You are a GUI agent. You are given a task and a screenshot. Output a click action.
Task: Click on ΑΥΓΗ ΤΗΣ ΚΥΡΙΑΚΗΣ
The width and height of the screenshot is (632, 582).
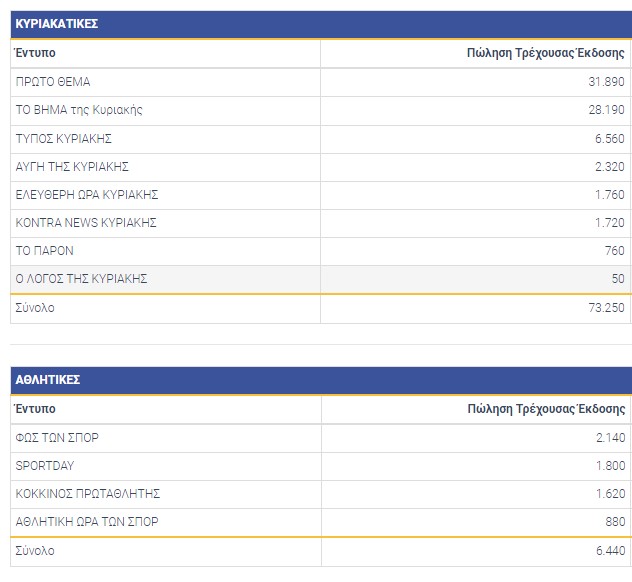pos(72,166)
